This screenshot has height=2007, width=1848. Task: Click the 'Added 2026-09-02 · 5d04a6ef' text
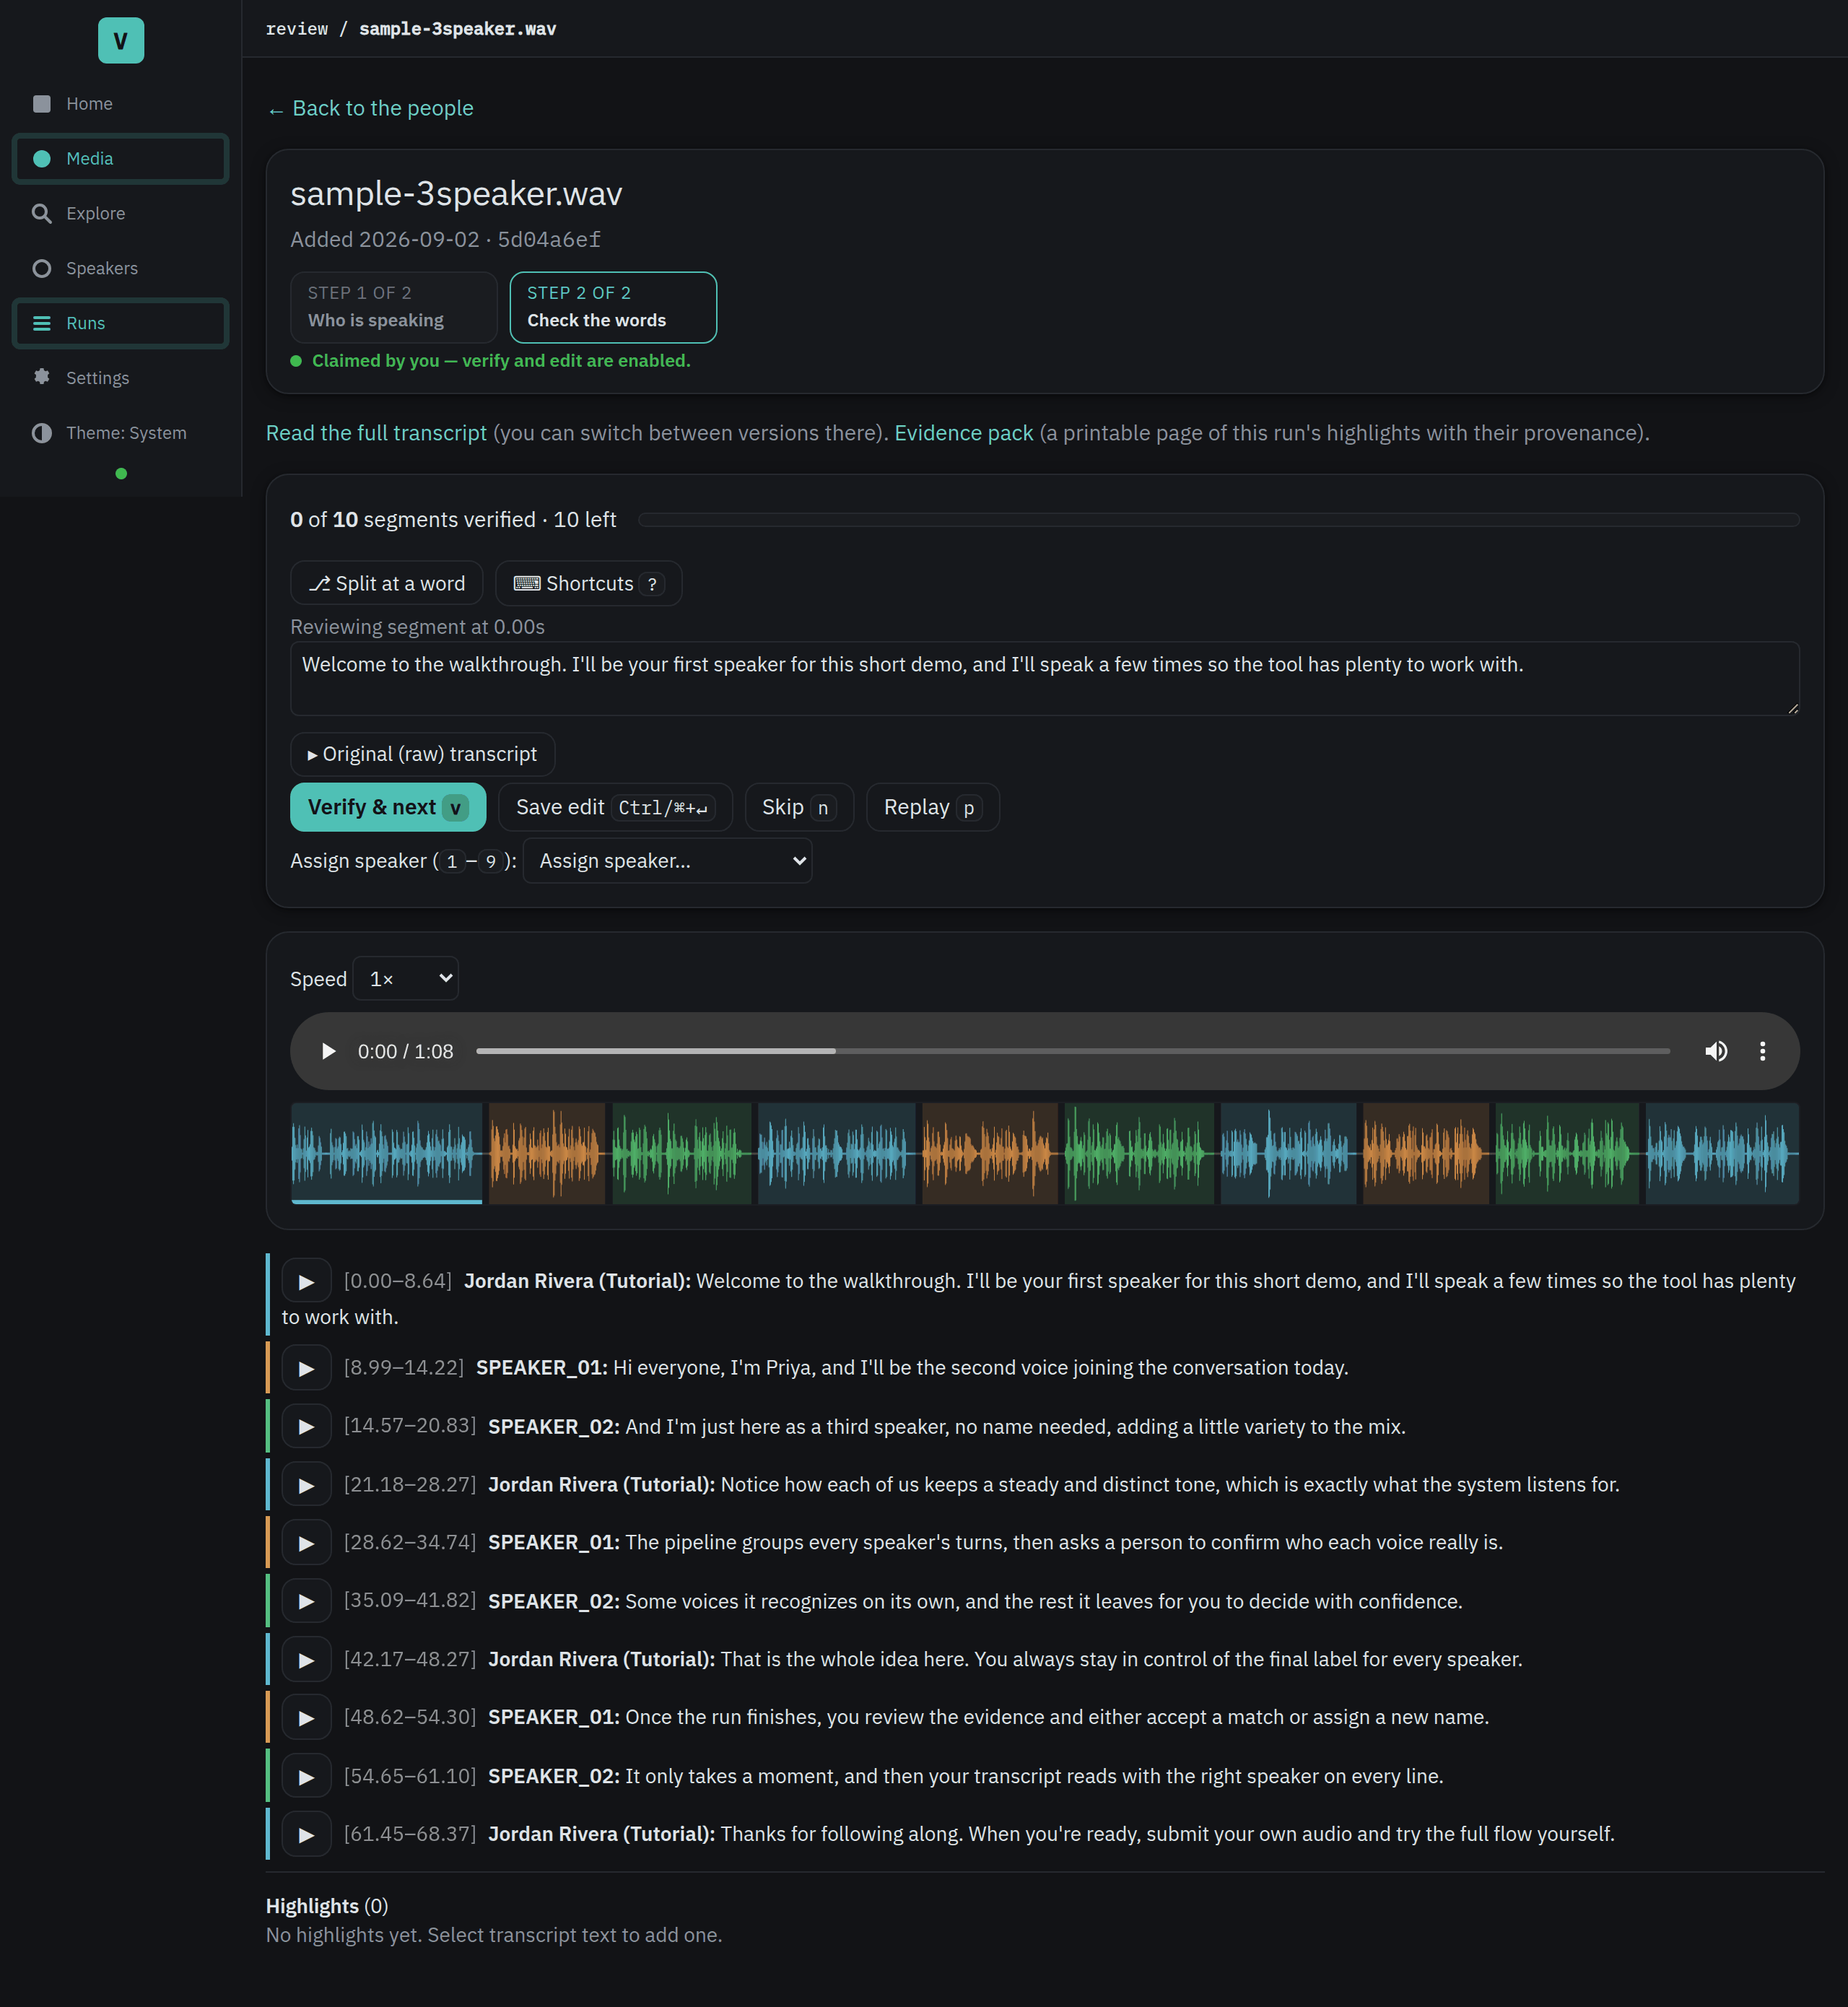[x=445, y=240]
